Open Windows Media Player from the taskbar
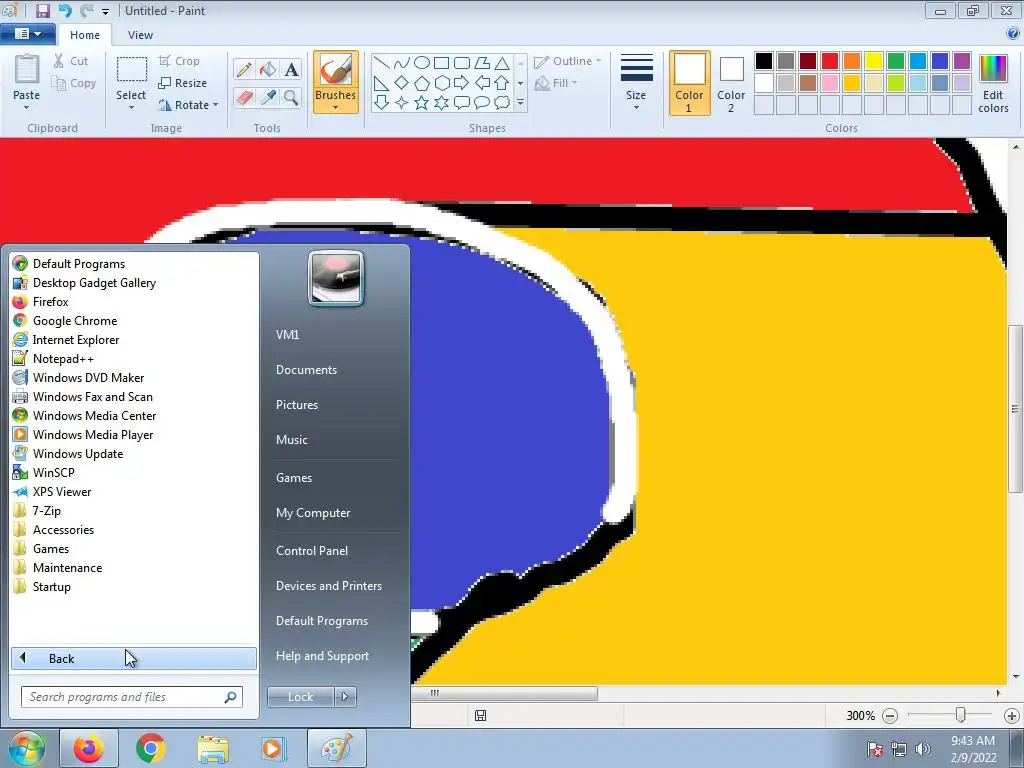 (x=273, y=748)
